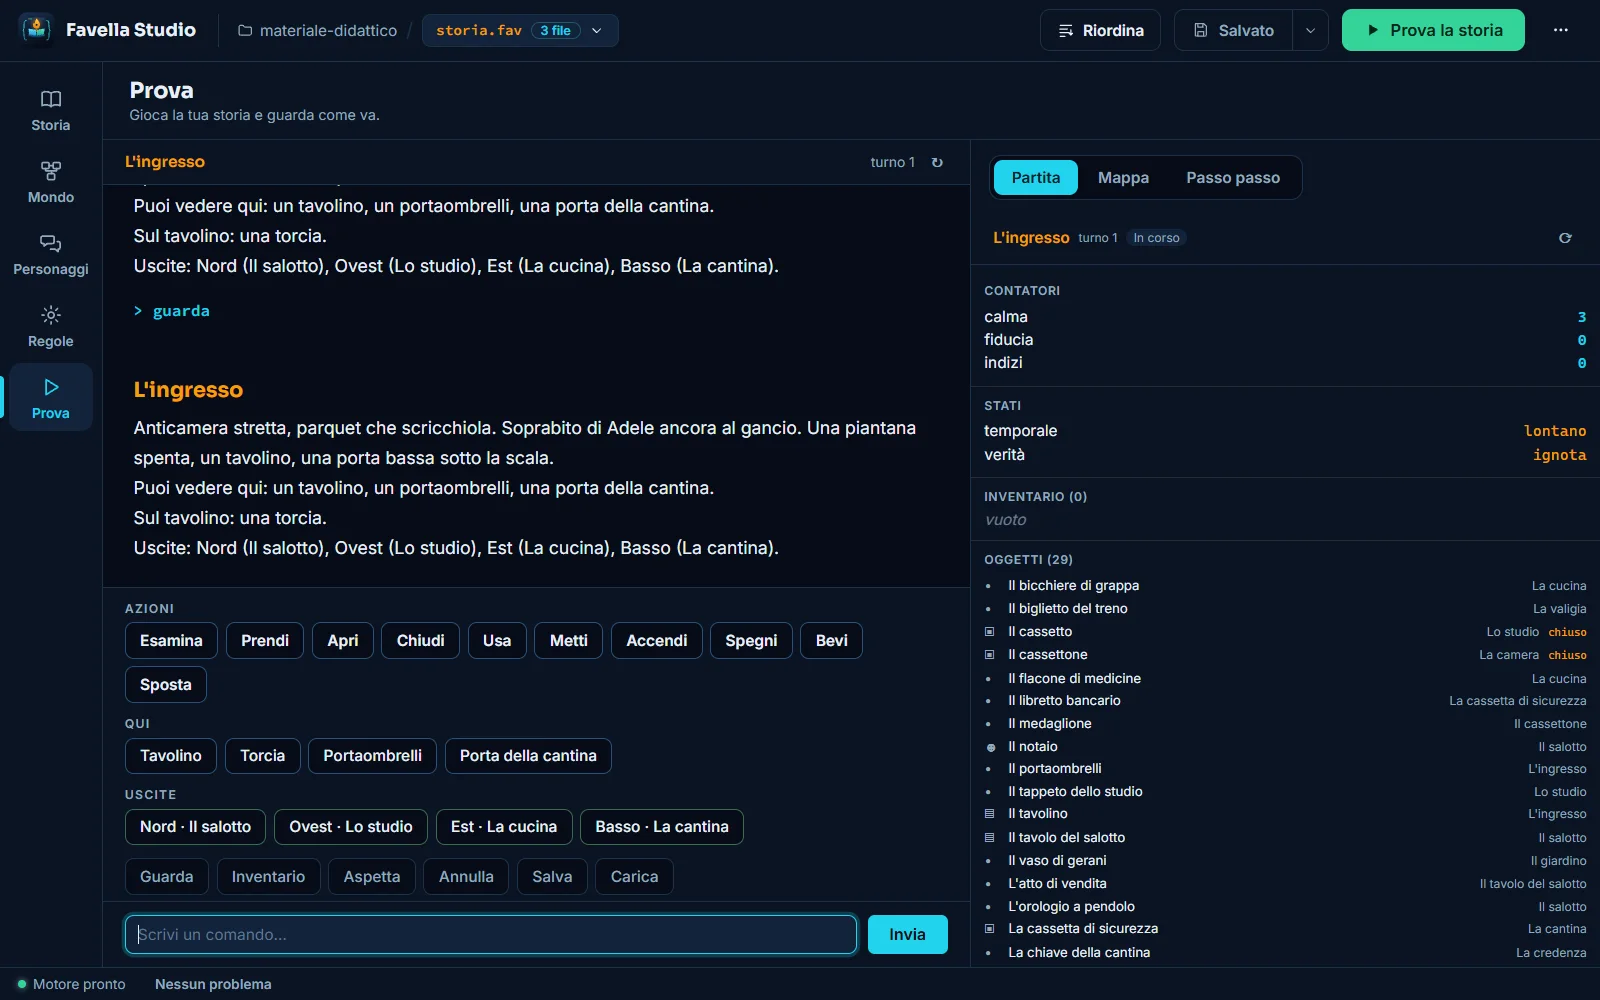1600x1000 pixels.
Task: Open the materiale-didattico folder
Action: tap(317, 30)
